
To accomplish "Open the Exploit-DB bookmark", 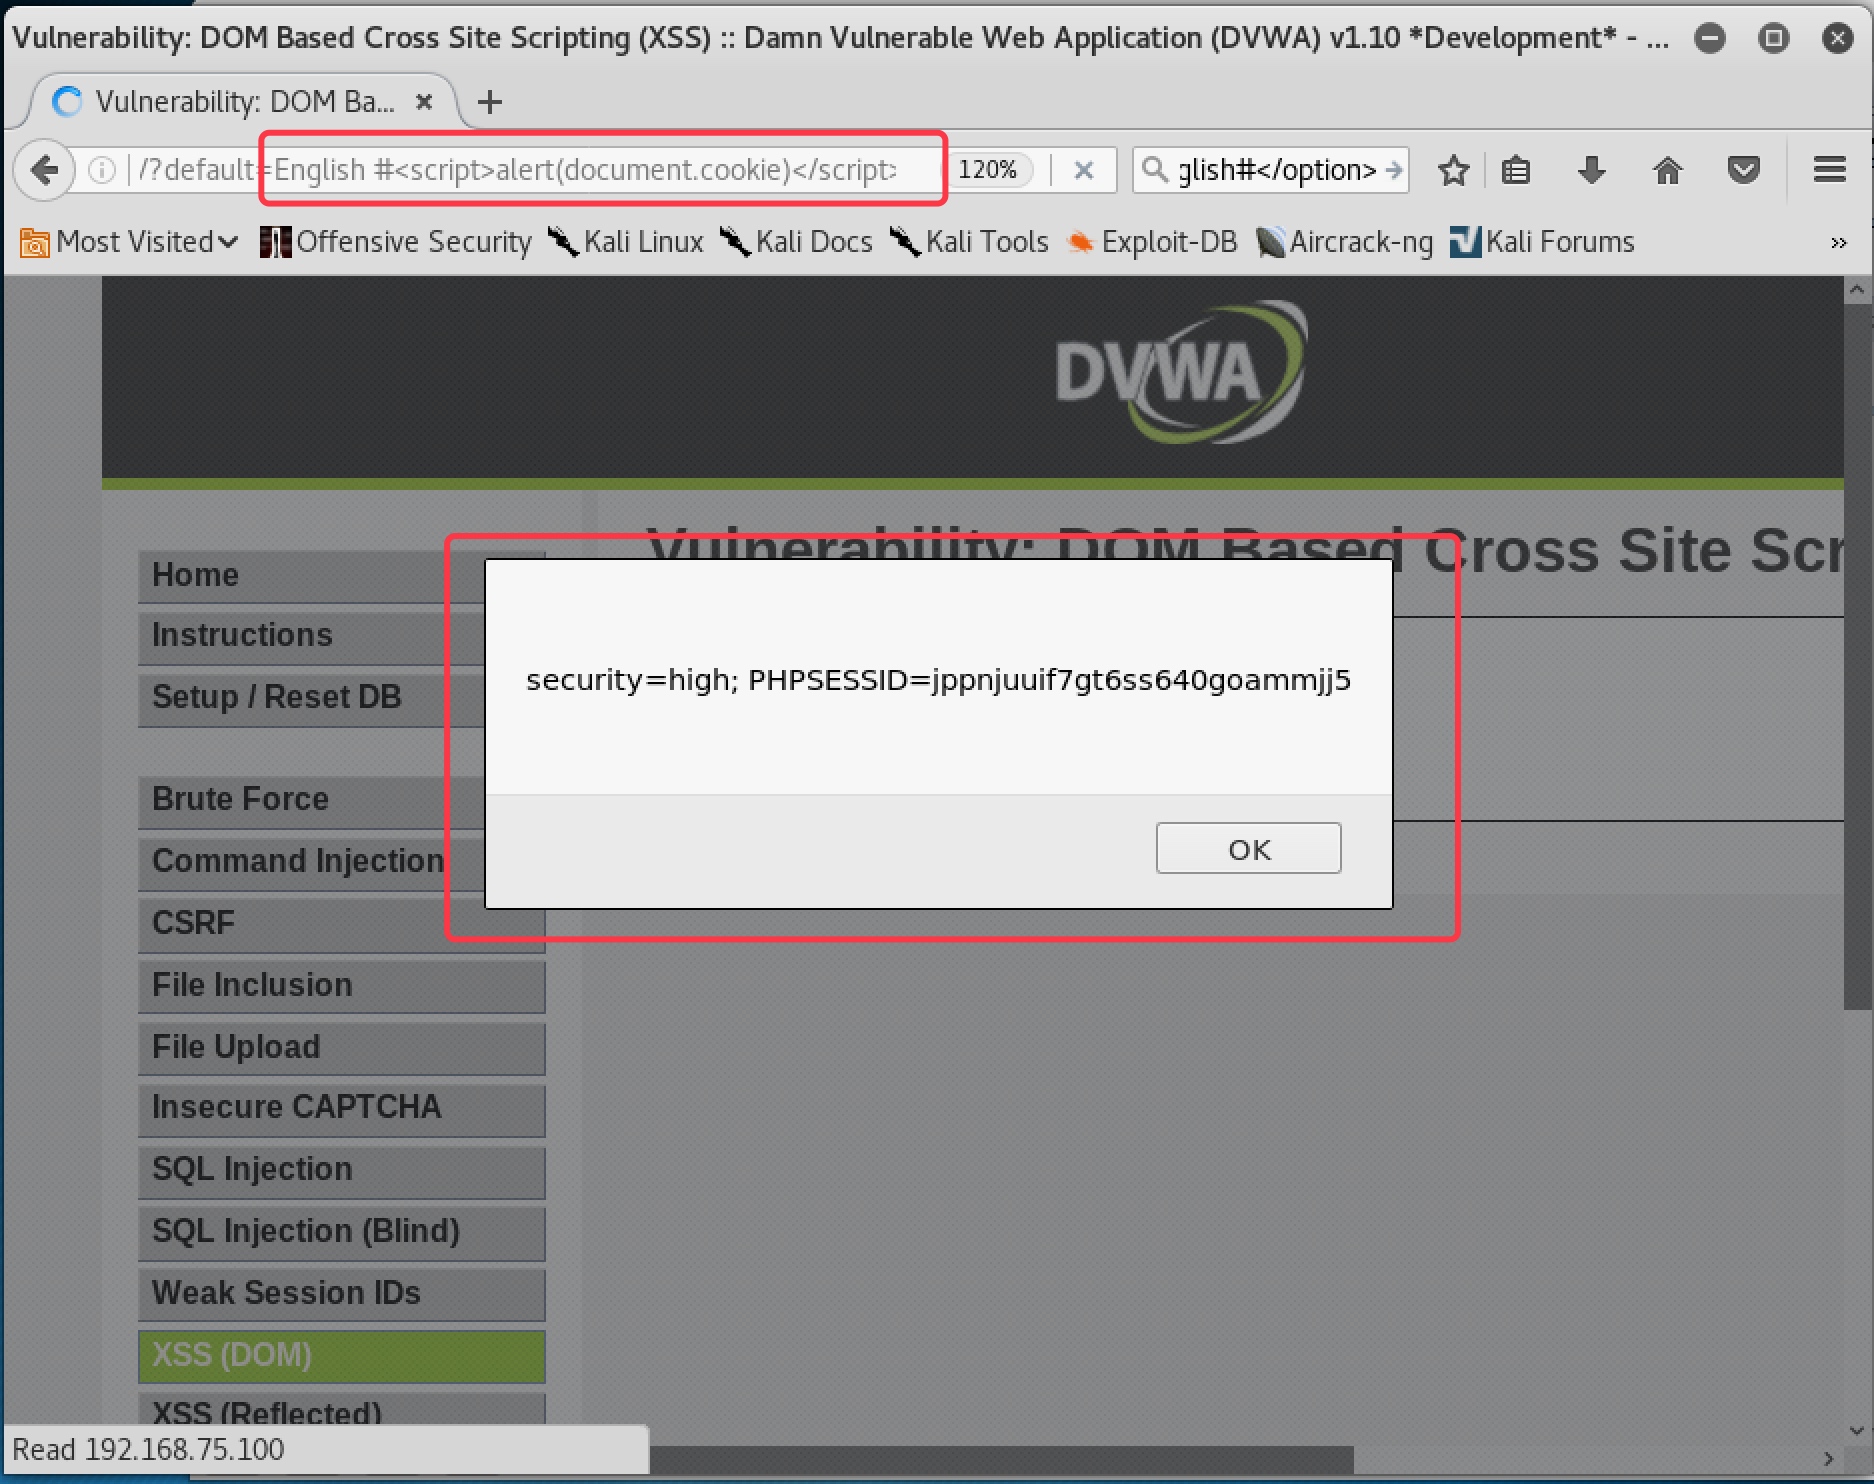I will coord(1152,242).
